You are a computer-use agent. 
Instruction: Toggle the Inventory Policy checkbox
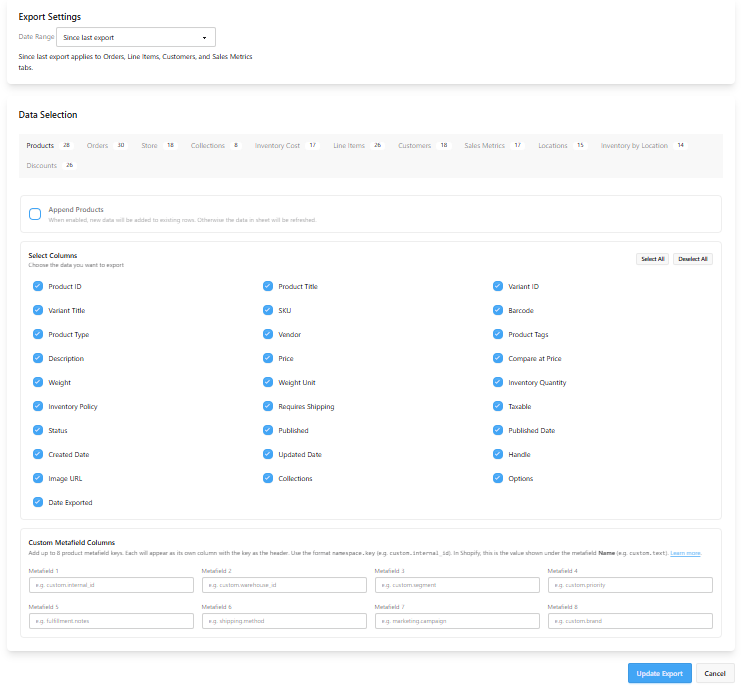coord(38,406)
